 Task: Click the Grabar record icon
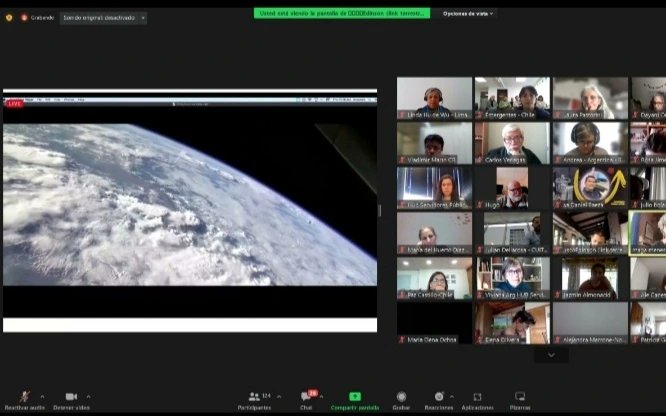[401, 396]
